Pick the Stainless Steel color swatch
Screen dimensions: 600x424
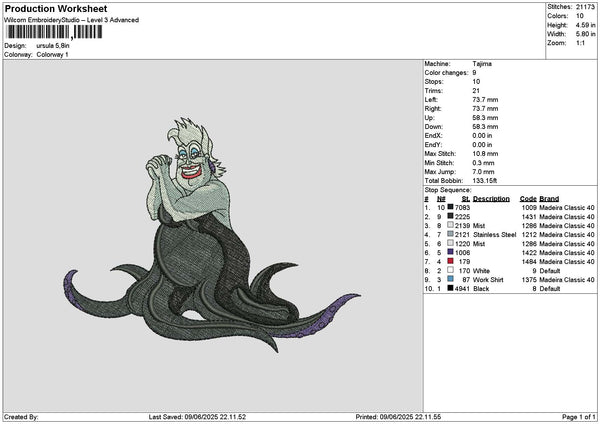click(x=450, y=234)
